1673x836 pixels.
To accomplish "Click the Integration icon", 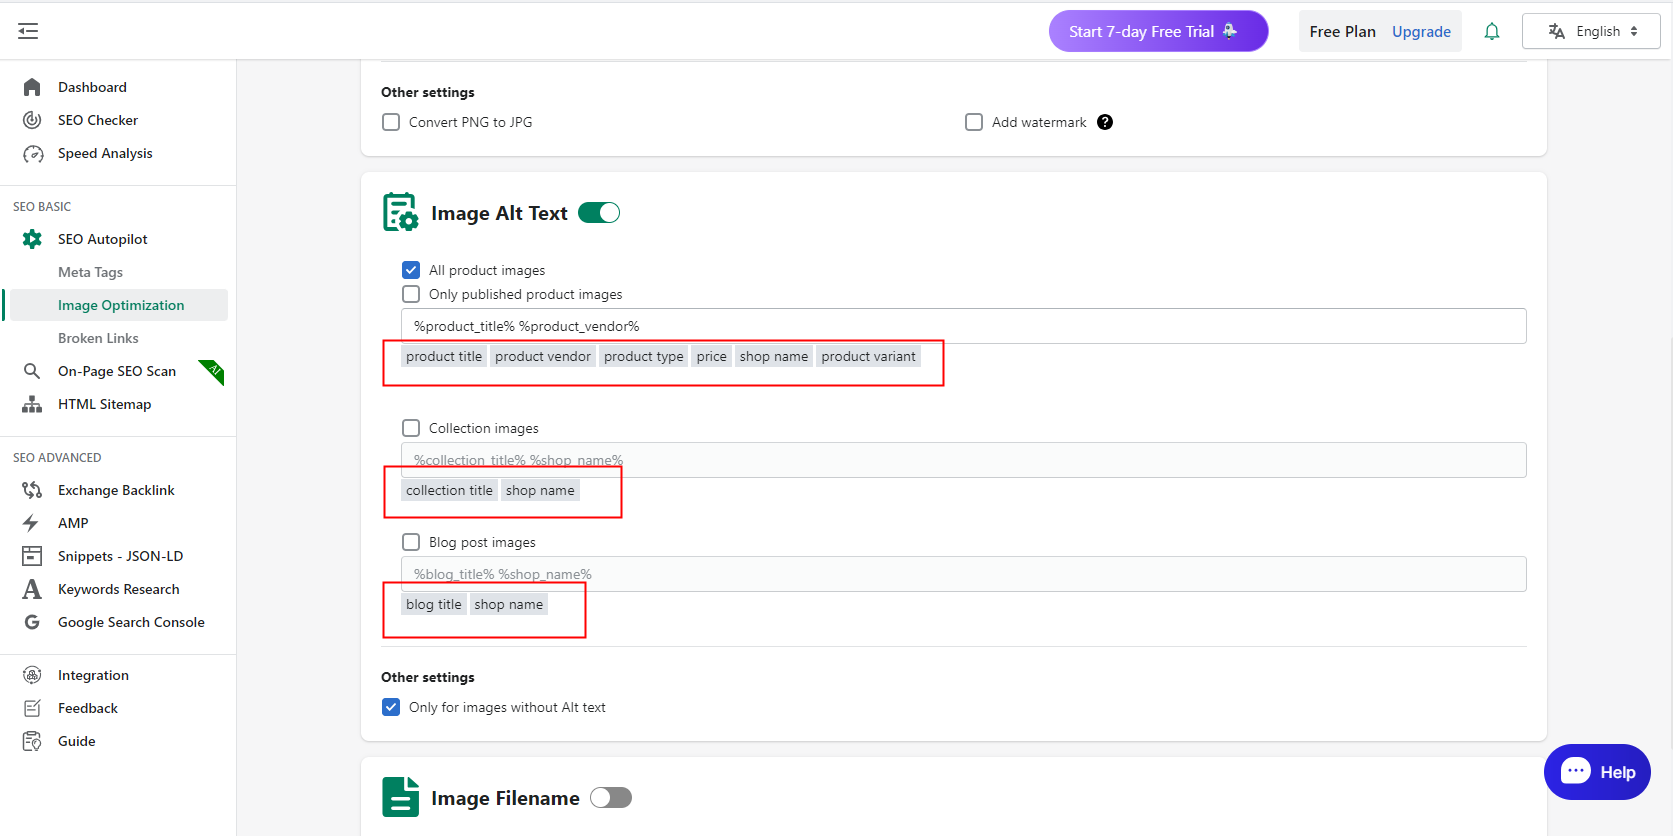I will (x=32, y=675).
